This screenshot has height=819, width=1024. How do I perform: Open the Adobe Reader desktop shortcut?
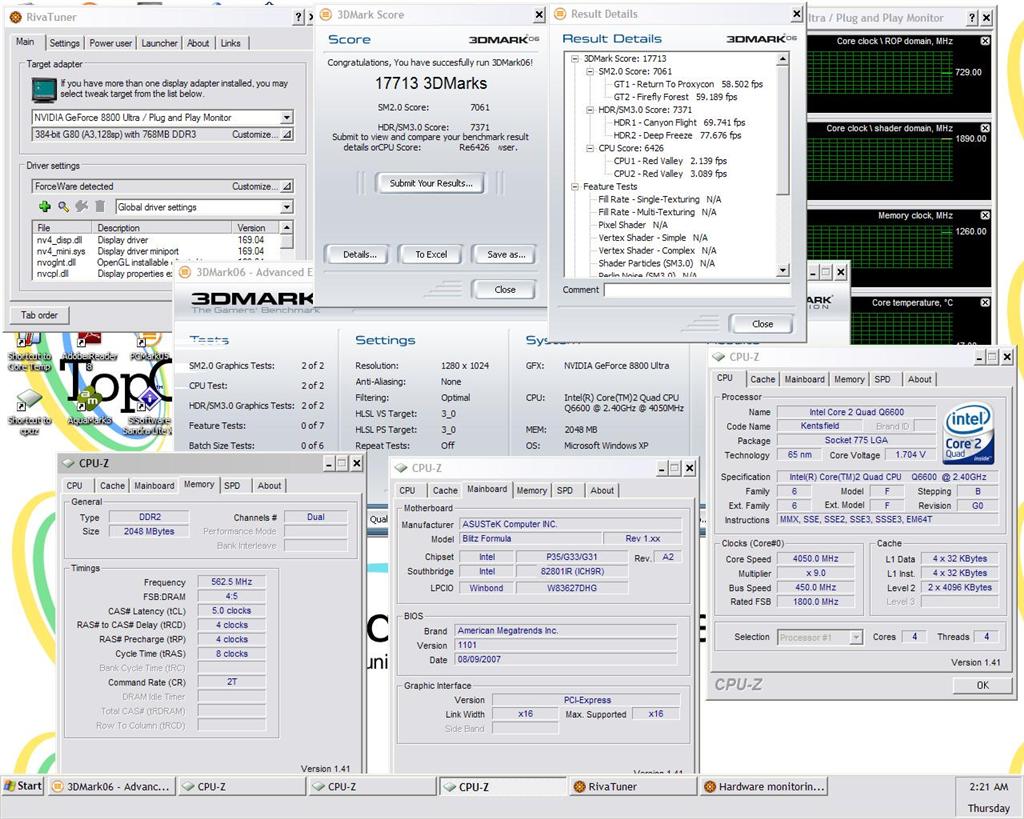coord(89,349)
